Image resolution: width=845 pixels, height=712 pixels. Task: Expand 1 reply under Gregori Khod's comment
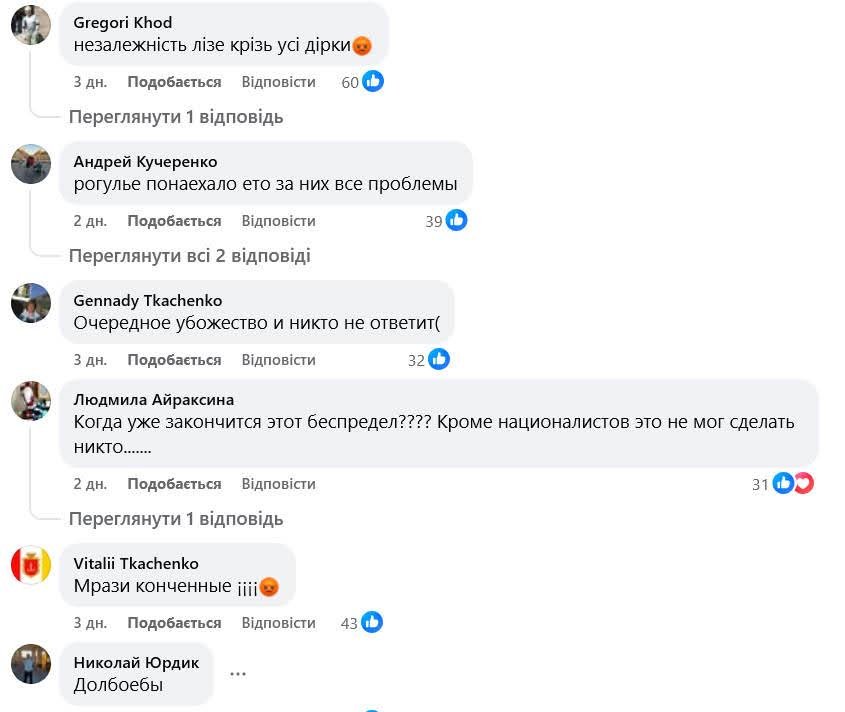click(x=176, y=117)
